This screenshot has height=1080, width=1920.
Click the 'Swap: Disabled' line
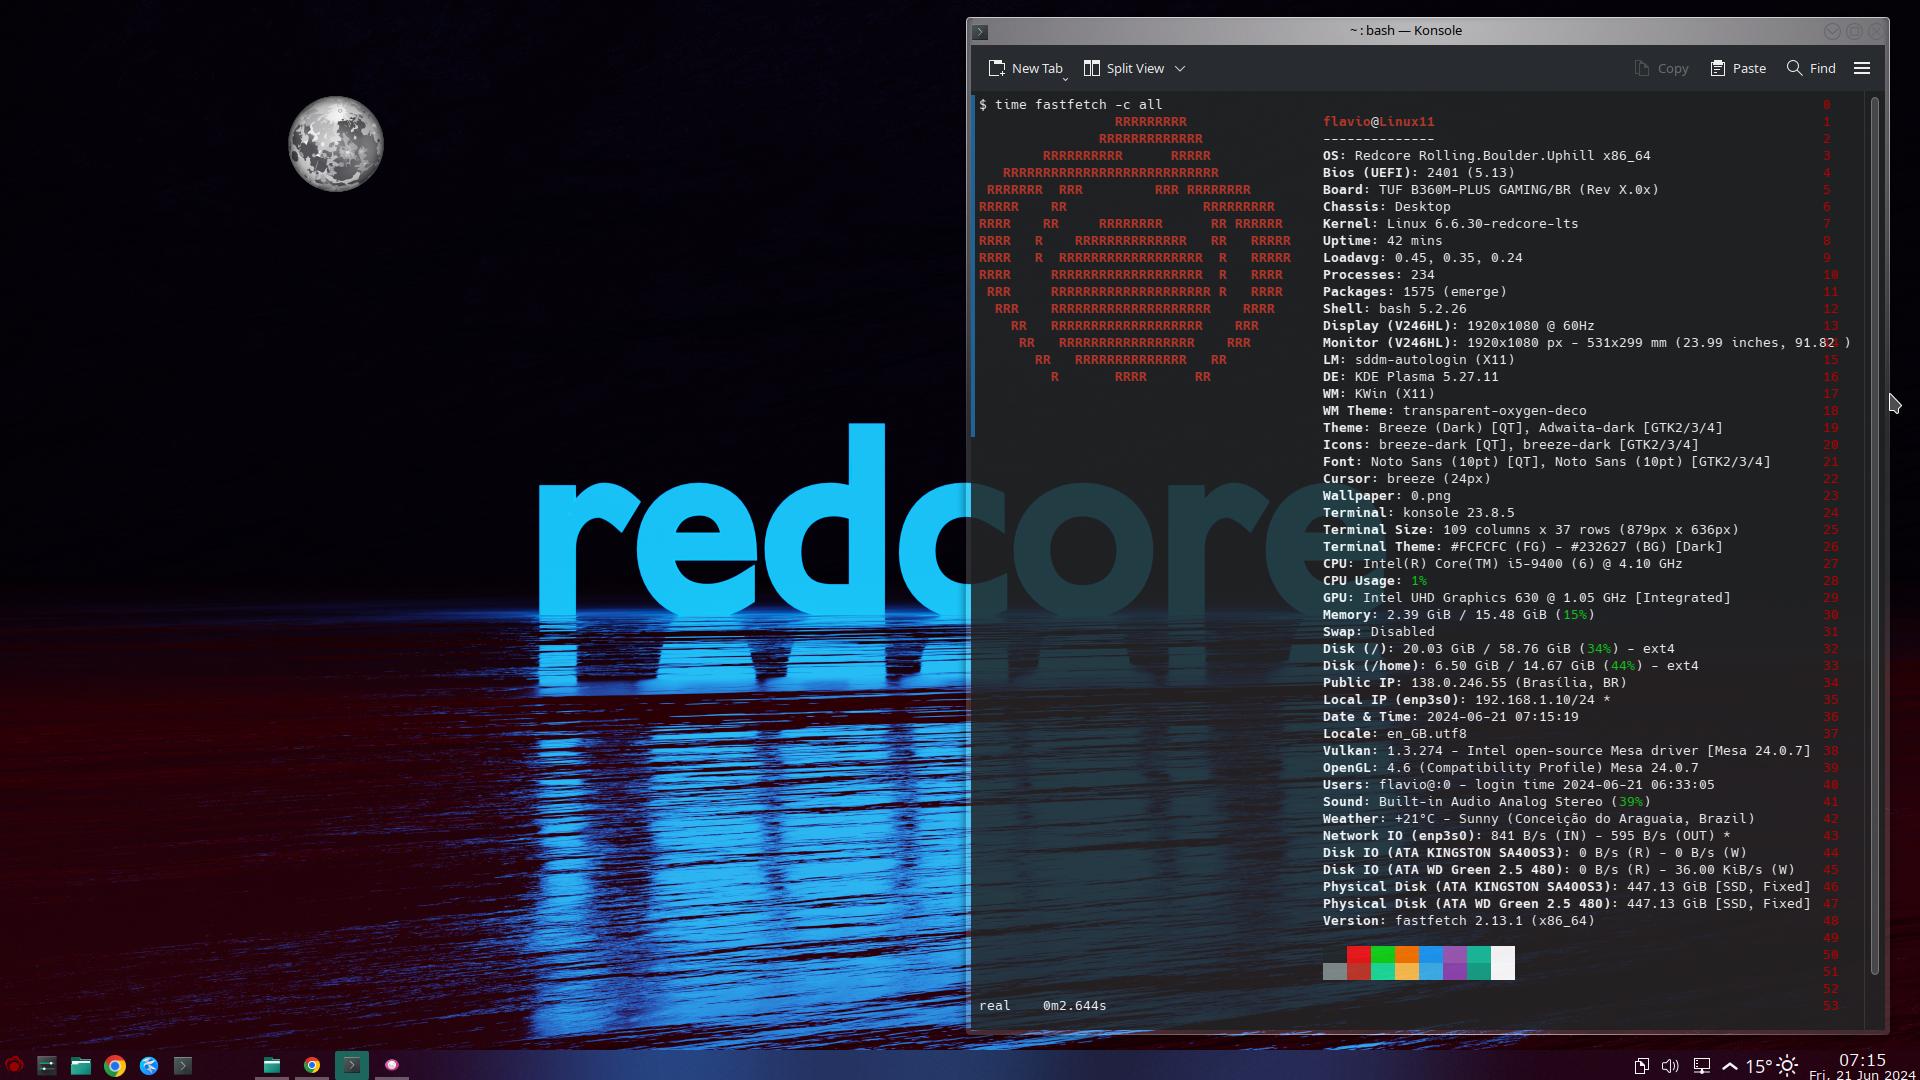[x=1379, y=631]
